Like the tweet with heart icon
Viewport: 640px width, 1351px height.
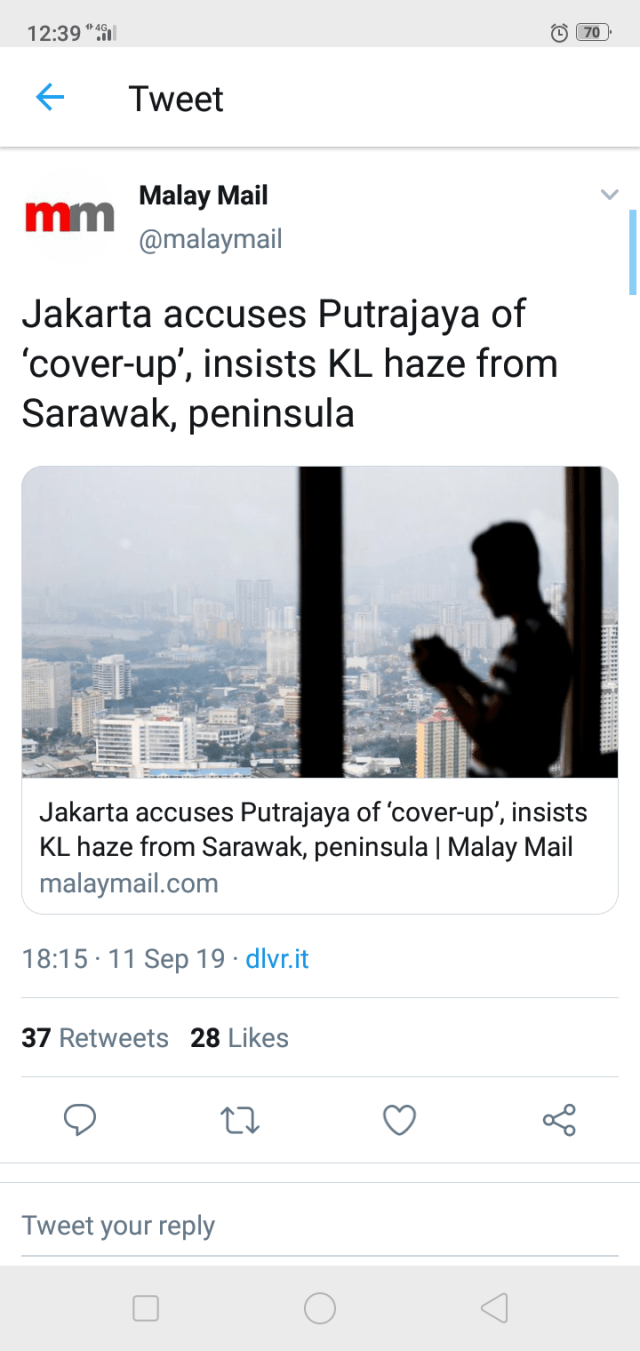coord(400,1120)
